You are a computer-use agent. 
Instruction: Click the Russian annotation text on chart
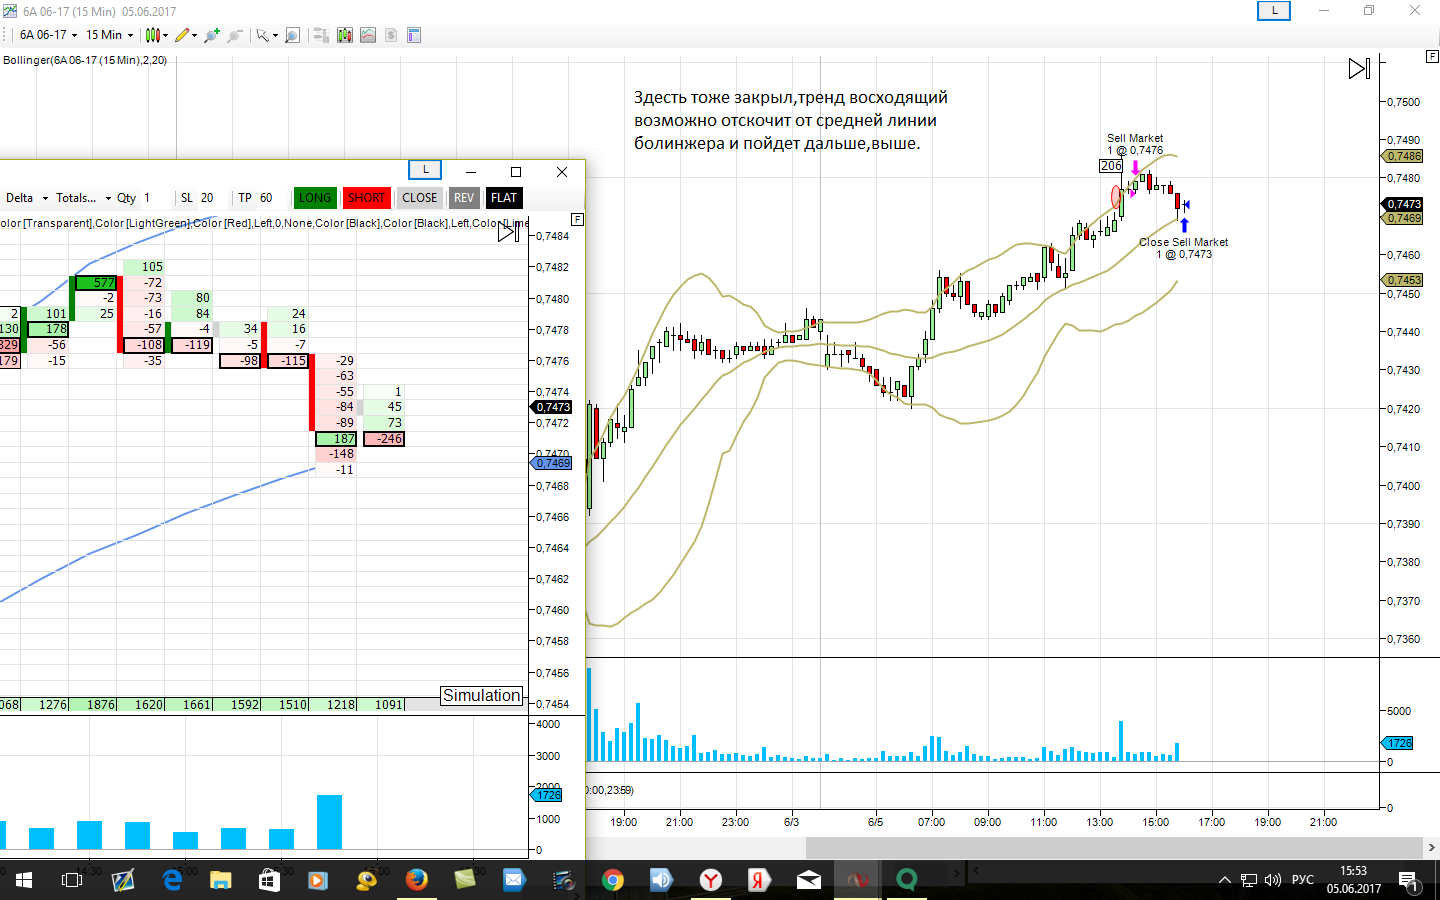click(x=791, y=120)
